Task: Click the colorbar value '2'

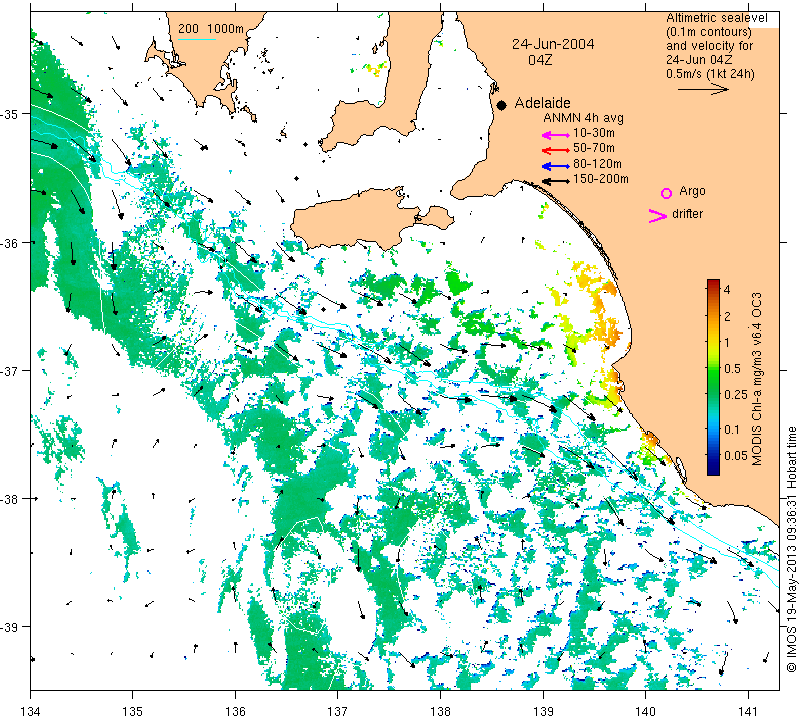Action: coord(727,316)
